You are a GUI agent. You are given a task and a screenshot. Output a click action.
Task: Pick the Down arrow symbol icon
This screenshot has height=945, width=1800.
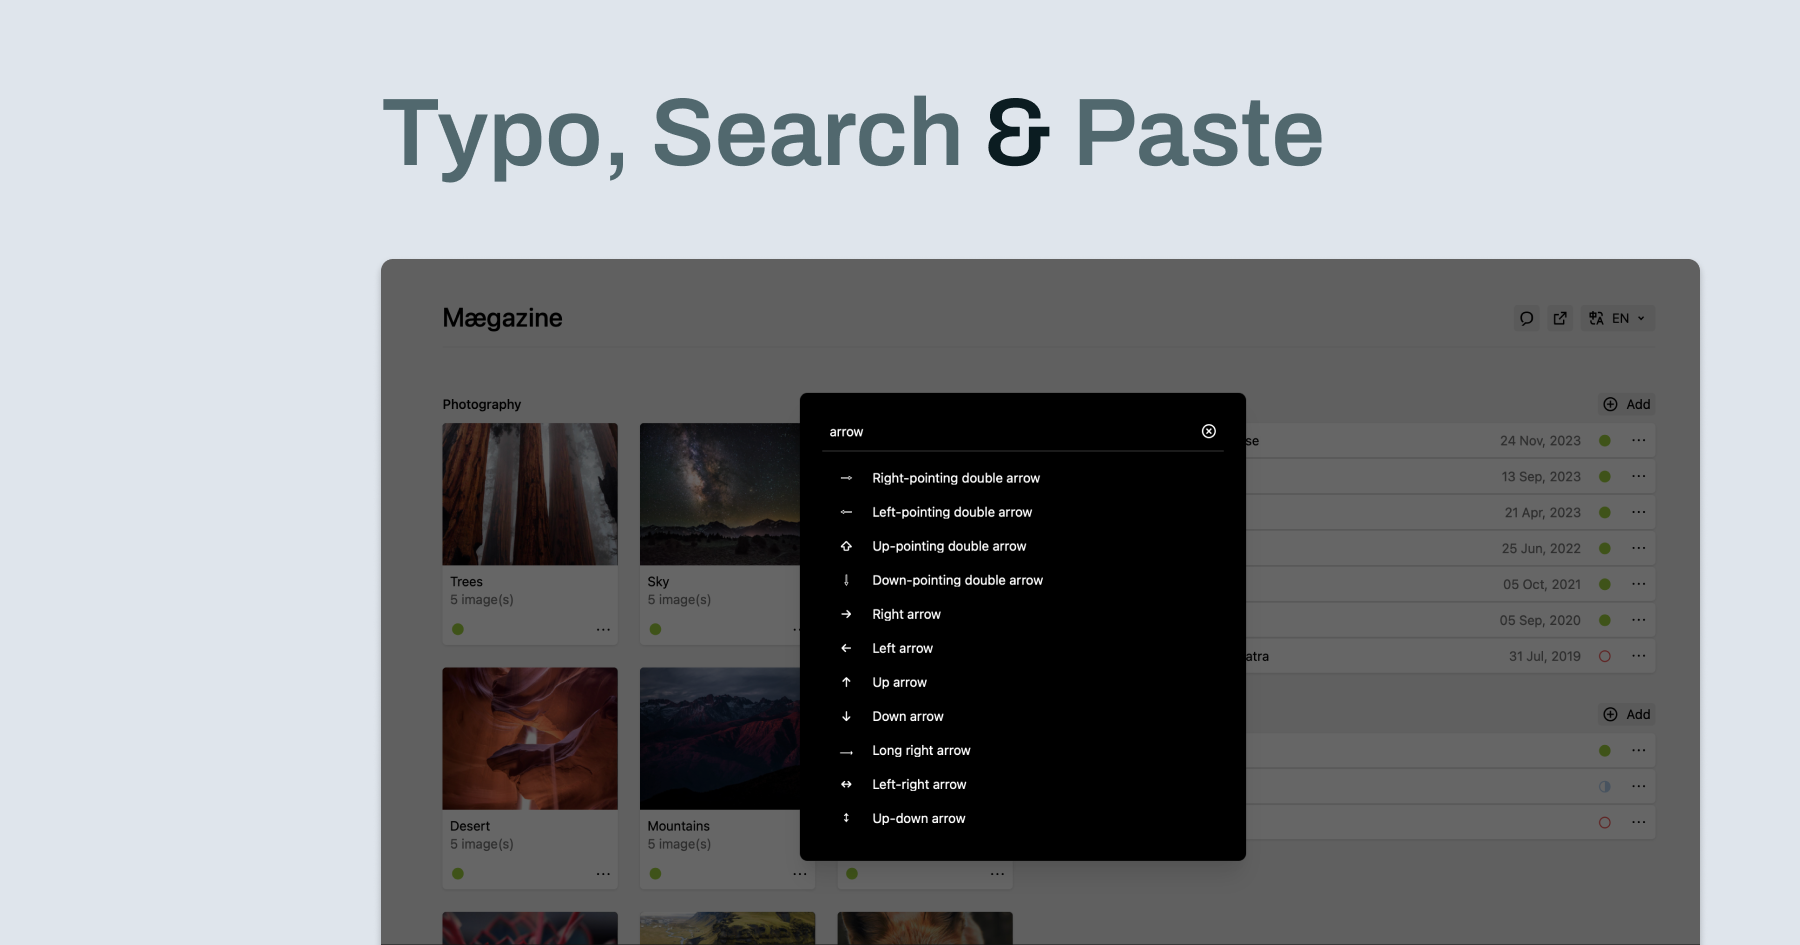coord(846,716)
